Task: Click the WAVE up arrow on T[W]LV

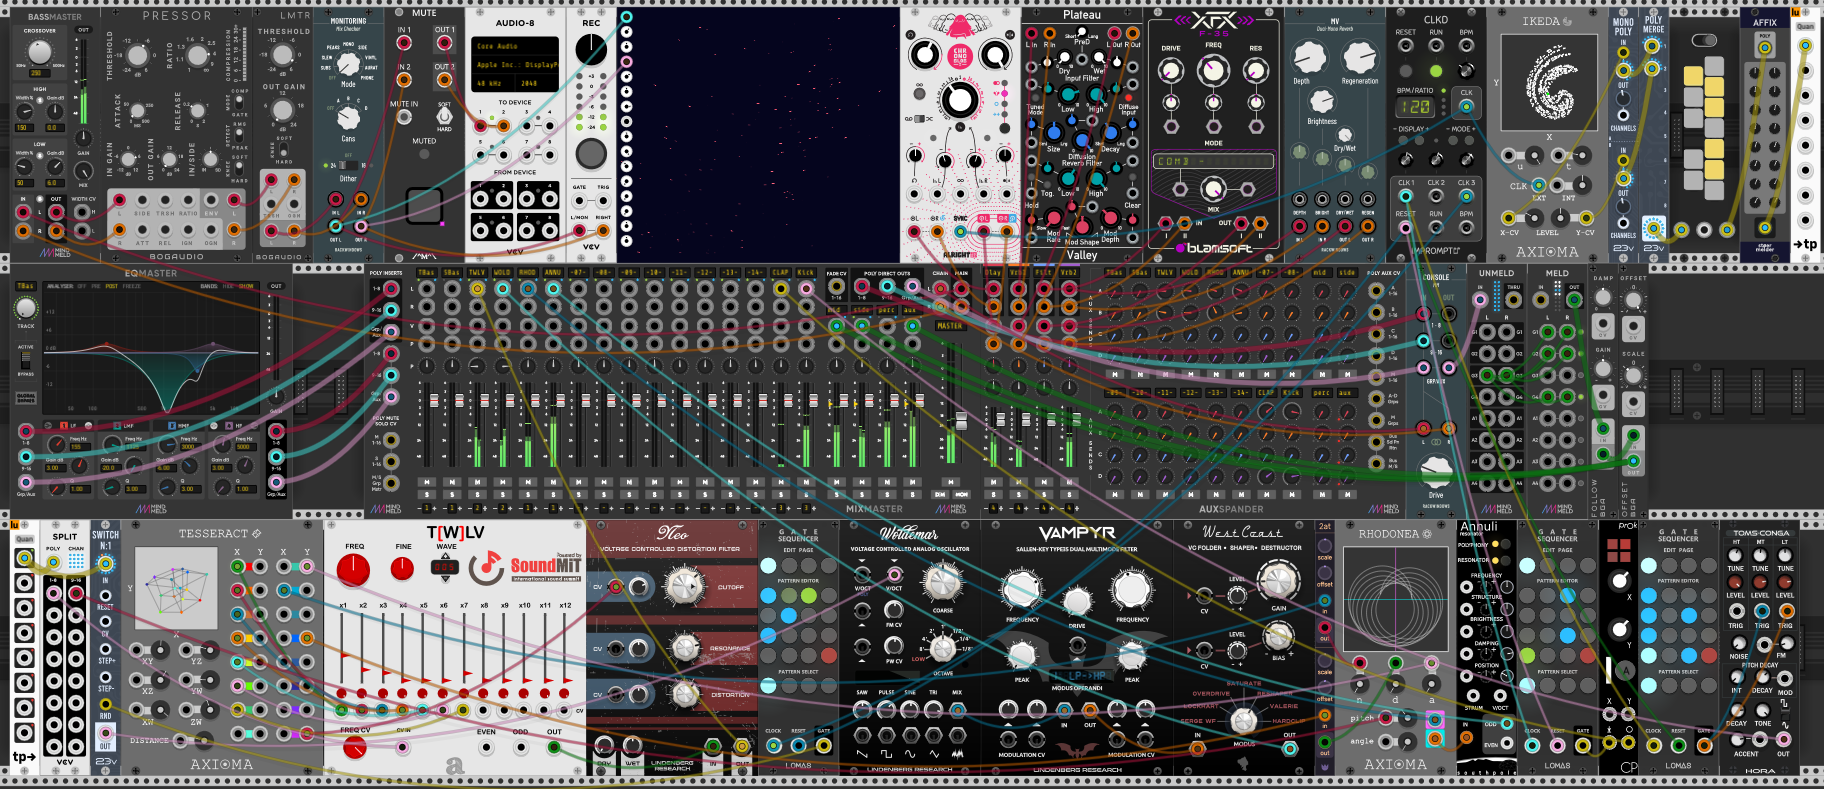Action: tap(446, 556)
